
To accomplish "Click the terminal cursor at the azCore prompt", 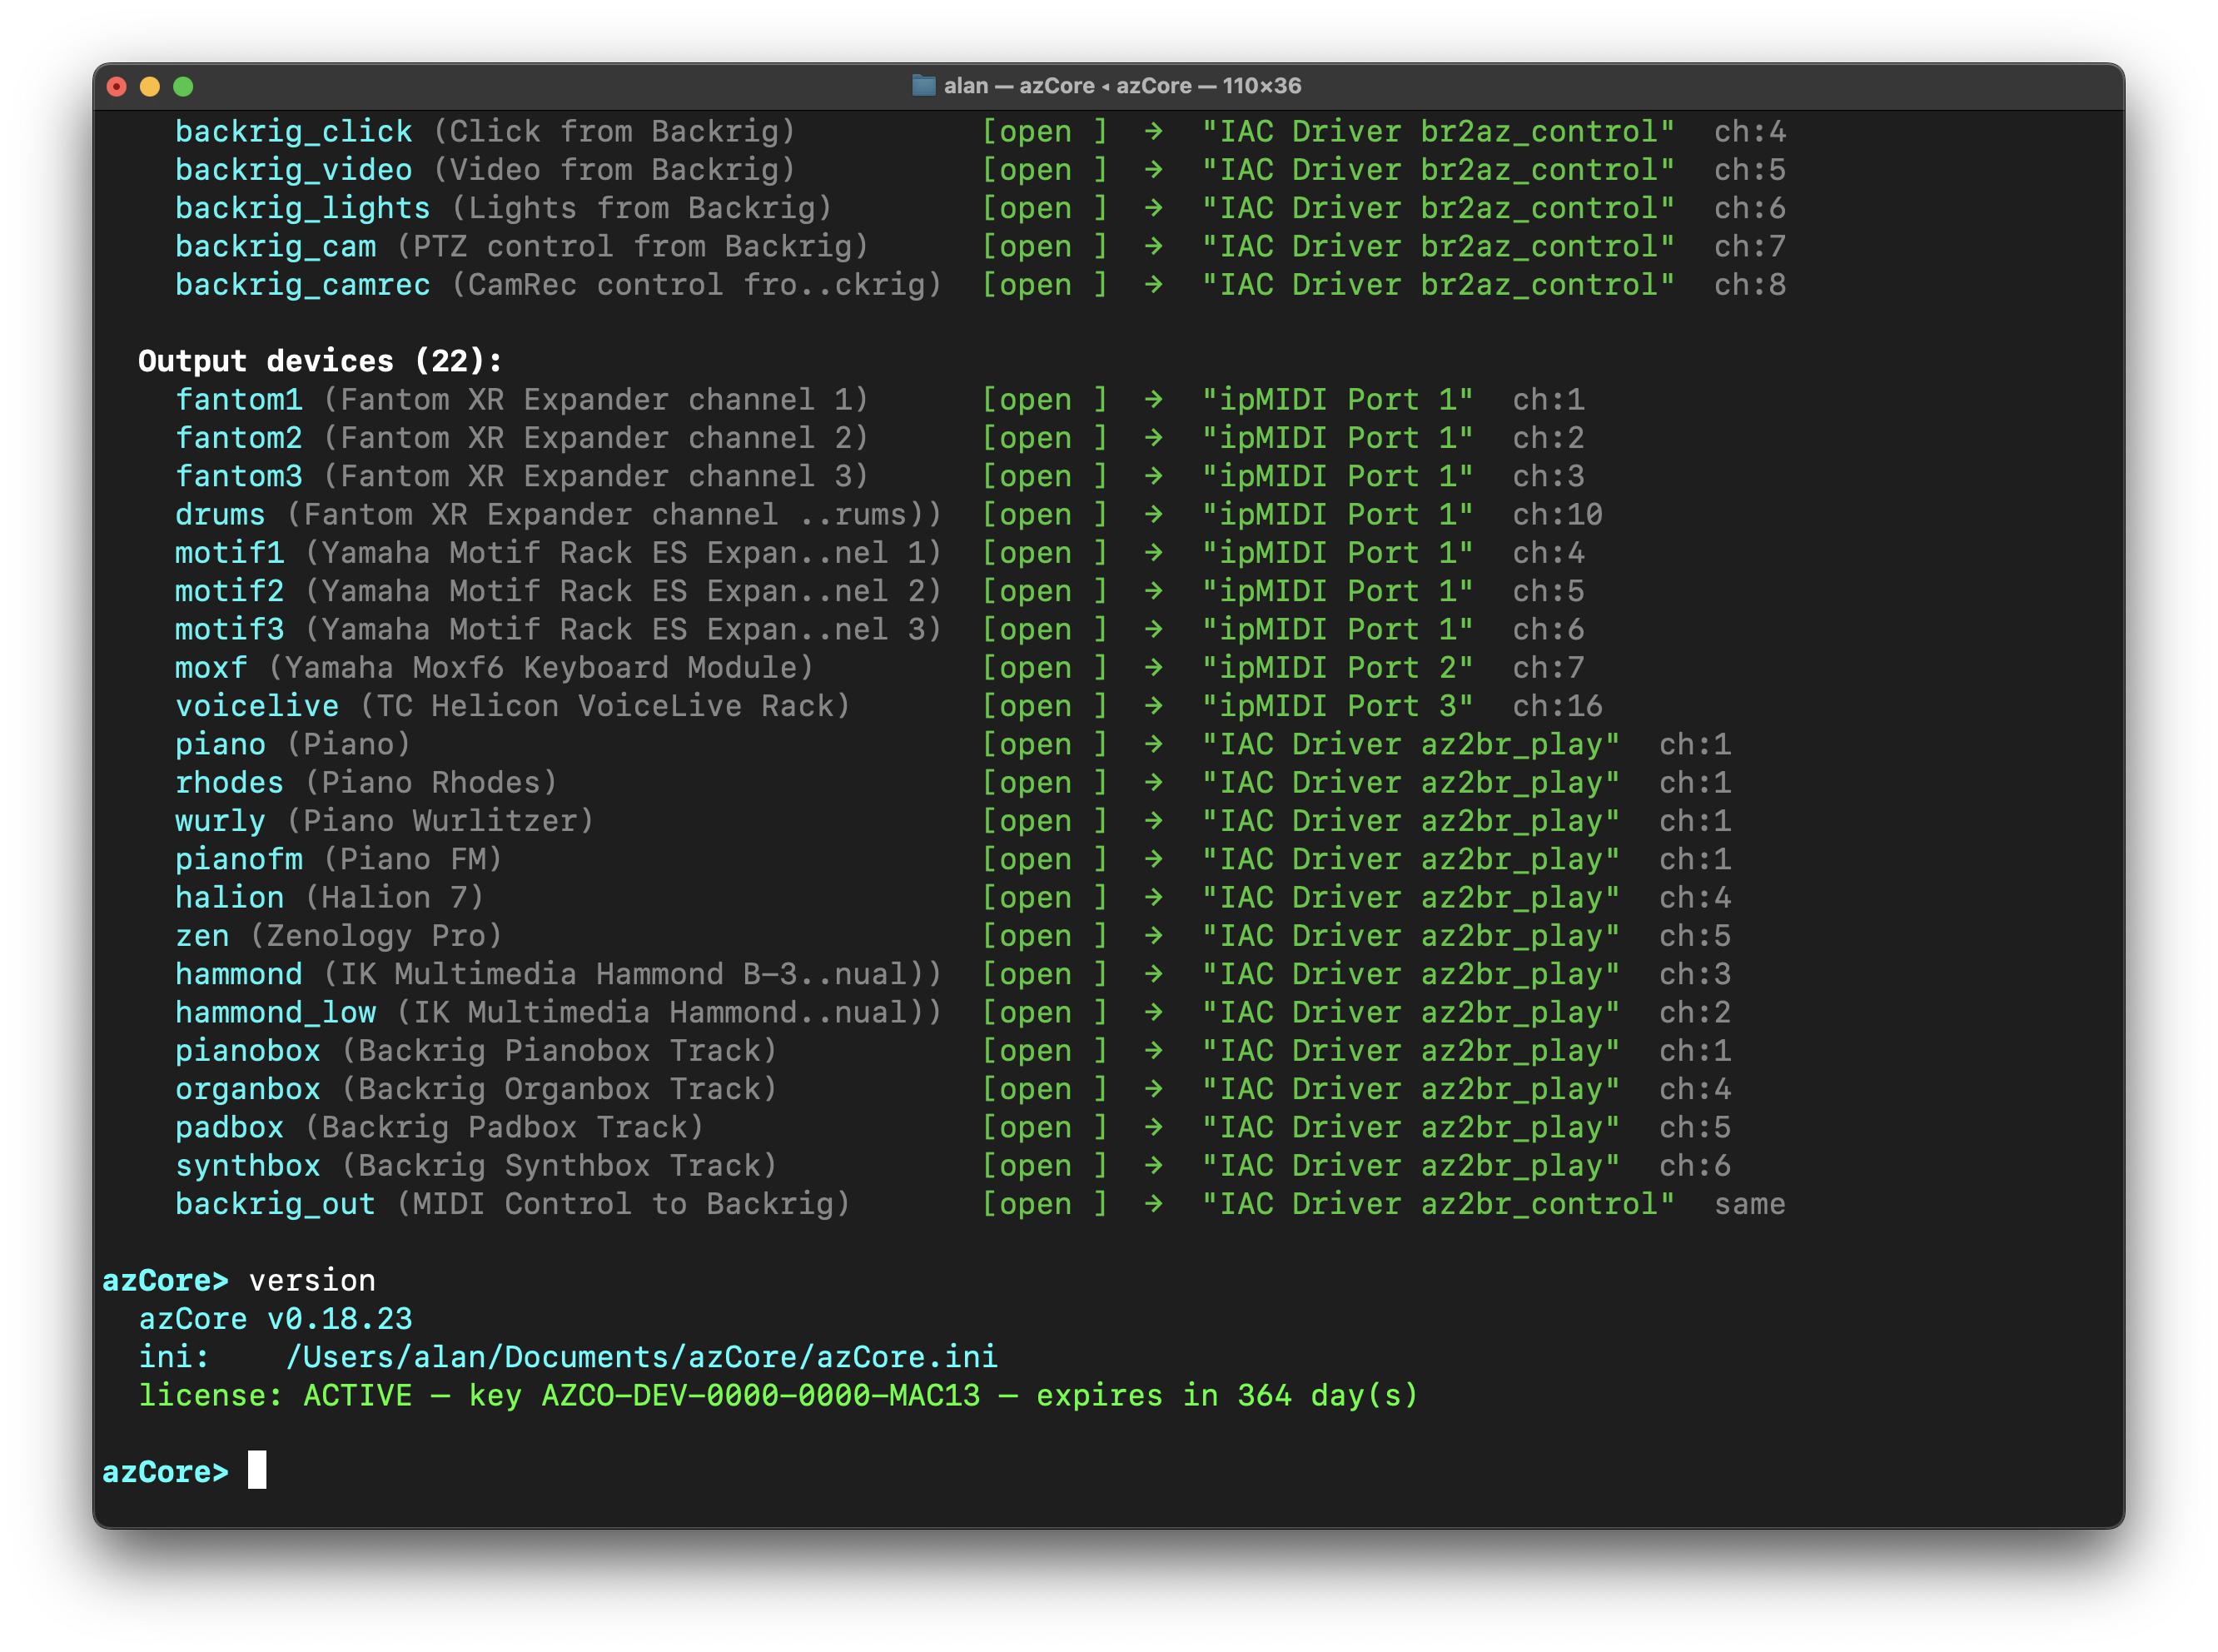I will click(259, 1471).
